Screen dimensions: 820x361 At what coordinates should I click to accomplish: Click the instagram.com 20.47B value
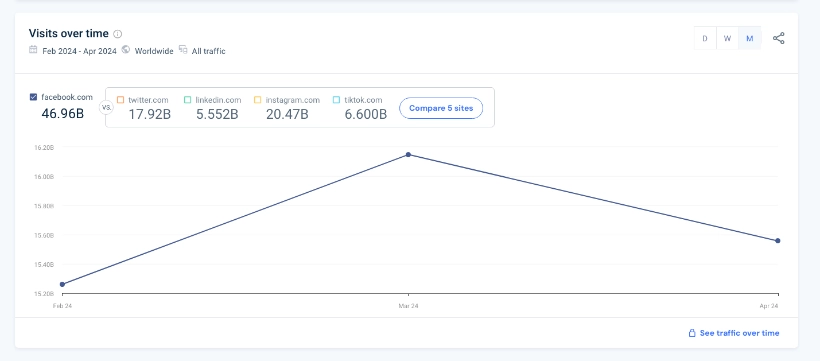click(x=287, y=115)
